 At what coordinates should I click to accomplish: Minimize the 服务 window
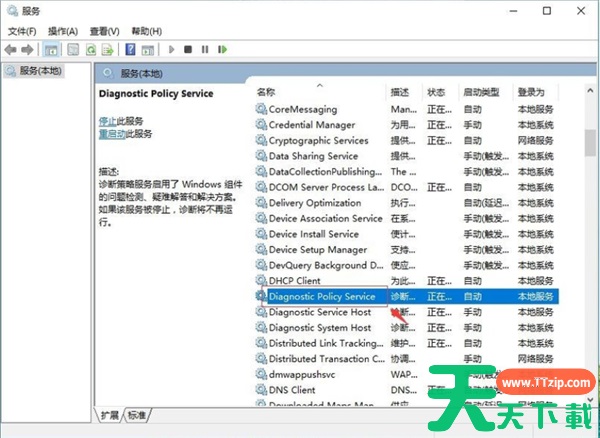click(x=514, y=11)
